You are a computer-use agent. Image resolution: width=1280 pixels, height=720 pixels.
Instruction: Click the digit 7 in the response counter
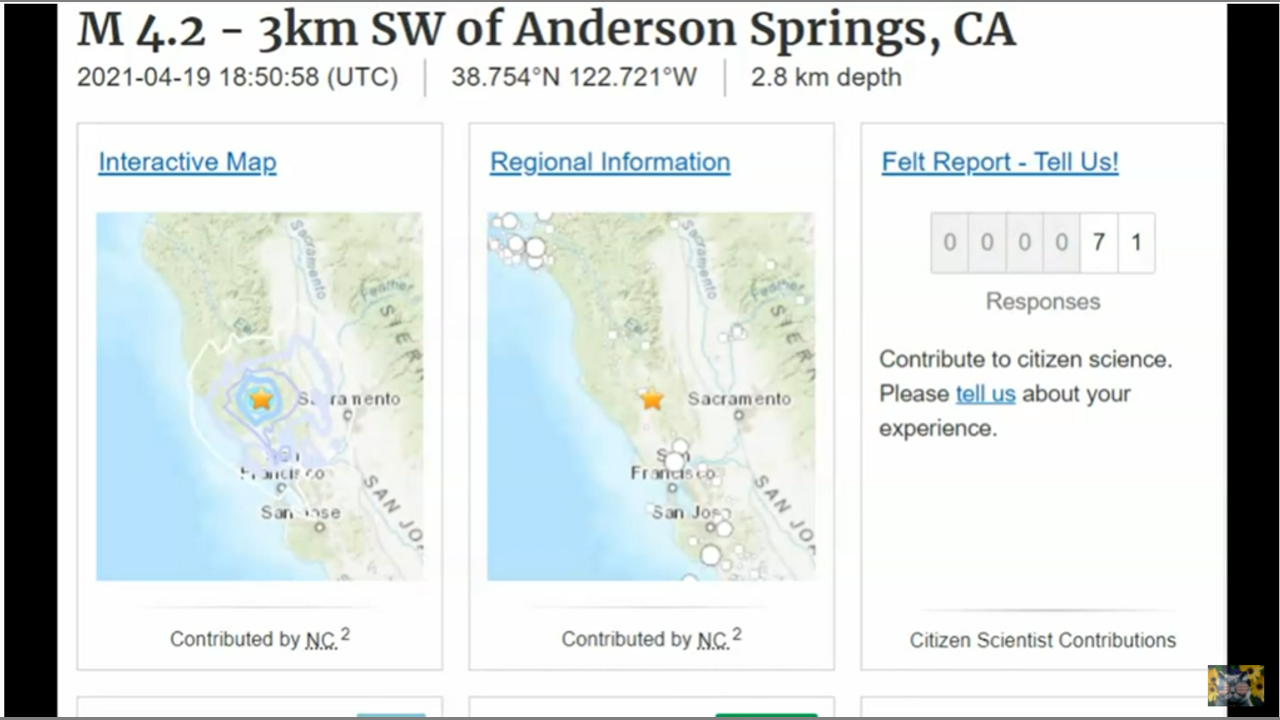click(x=1098, y=243)
